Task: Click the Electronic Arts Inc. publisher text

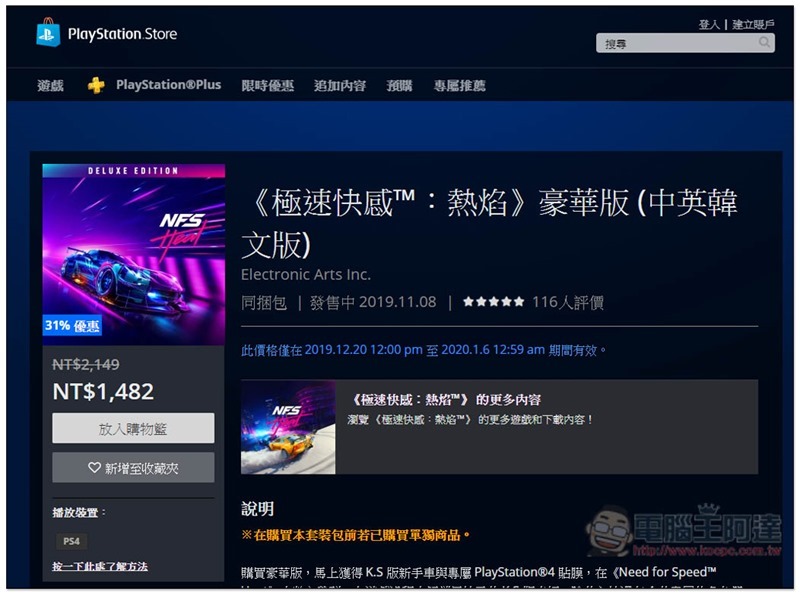Action: click(x=306, y=275)
